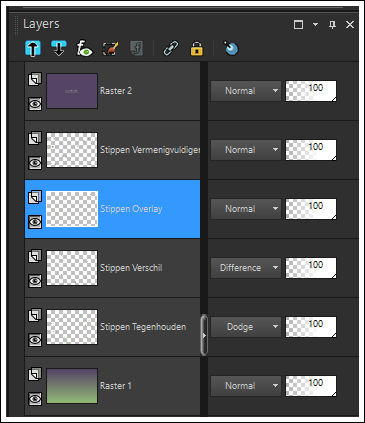Open the Dodge blend mode dropdown

point(246,327)
